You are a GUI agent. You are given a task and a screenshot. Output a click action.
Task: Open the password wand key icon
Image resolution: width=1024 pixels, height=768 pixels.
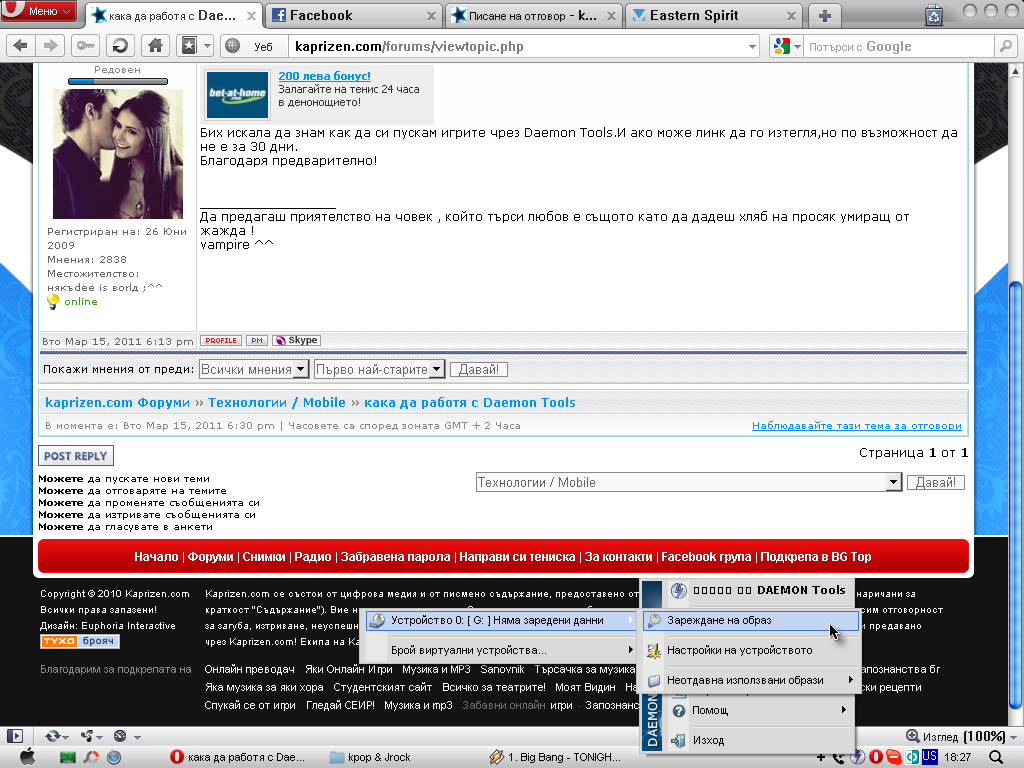[x=86, y=46]
